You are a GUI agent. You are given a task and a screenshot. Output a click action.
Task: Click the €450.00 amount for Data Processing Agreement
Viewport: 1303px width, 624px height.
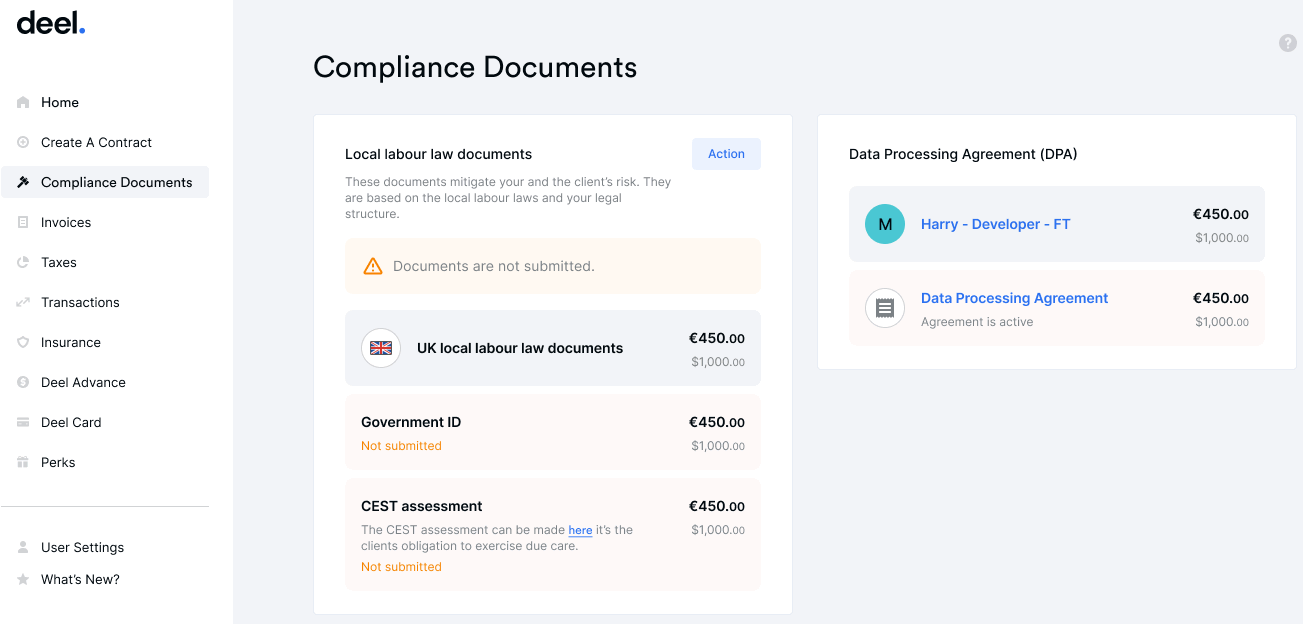(1221, 298)
